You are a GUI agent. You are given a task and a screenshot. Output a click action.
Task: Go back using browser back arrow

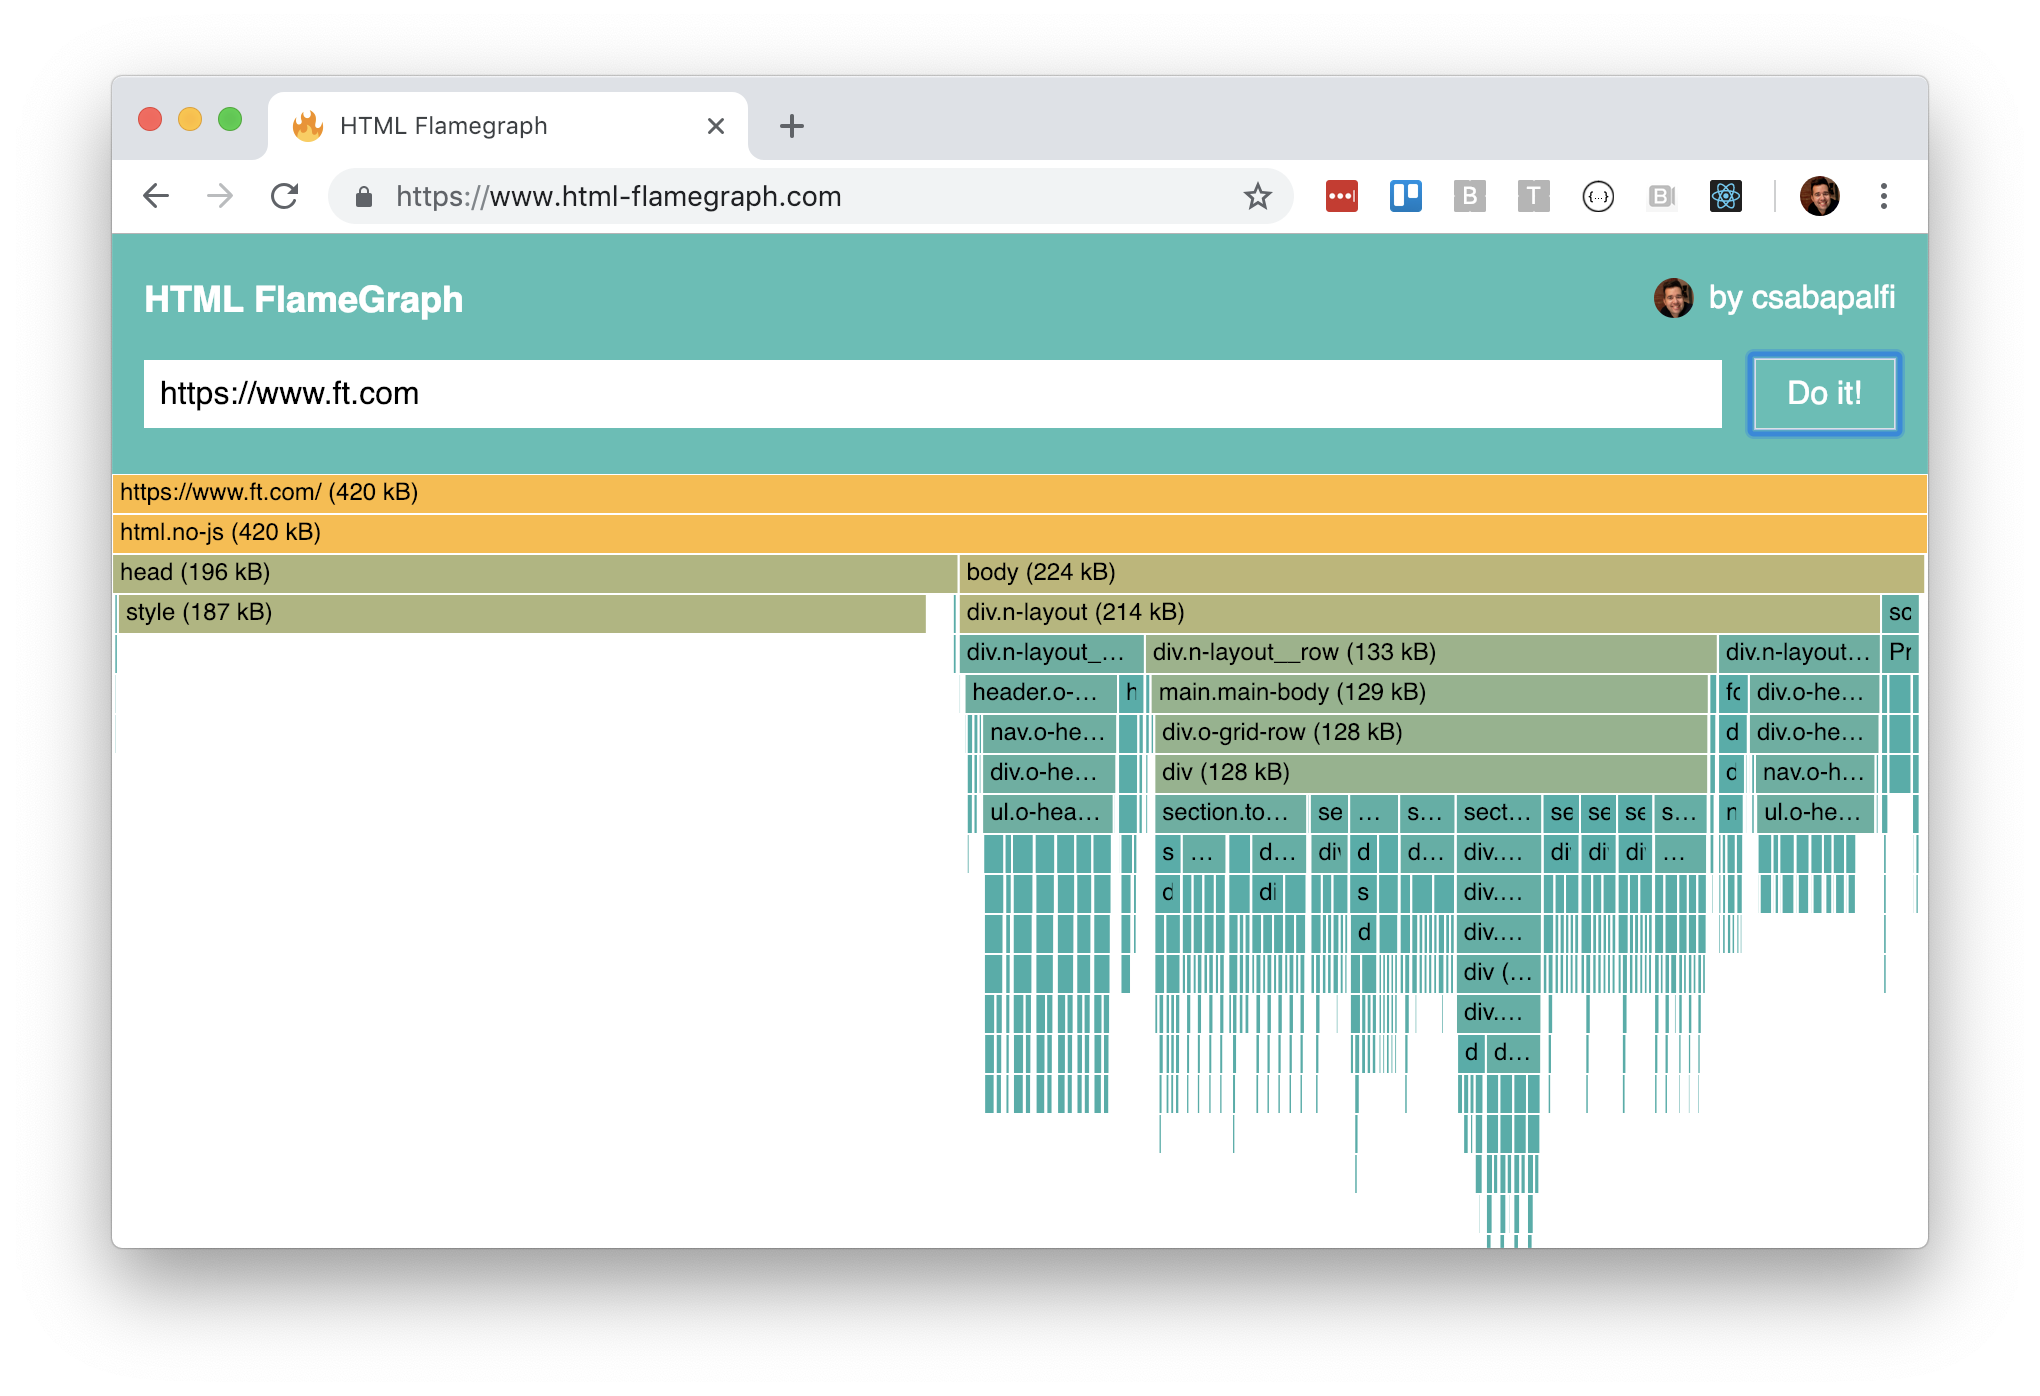pos(156,196)
